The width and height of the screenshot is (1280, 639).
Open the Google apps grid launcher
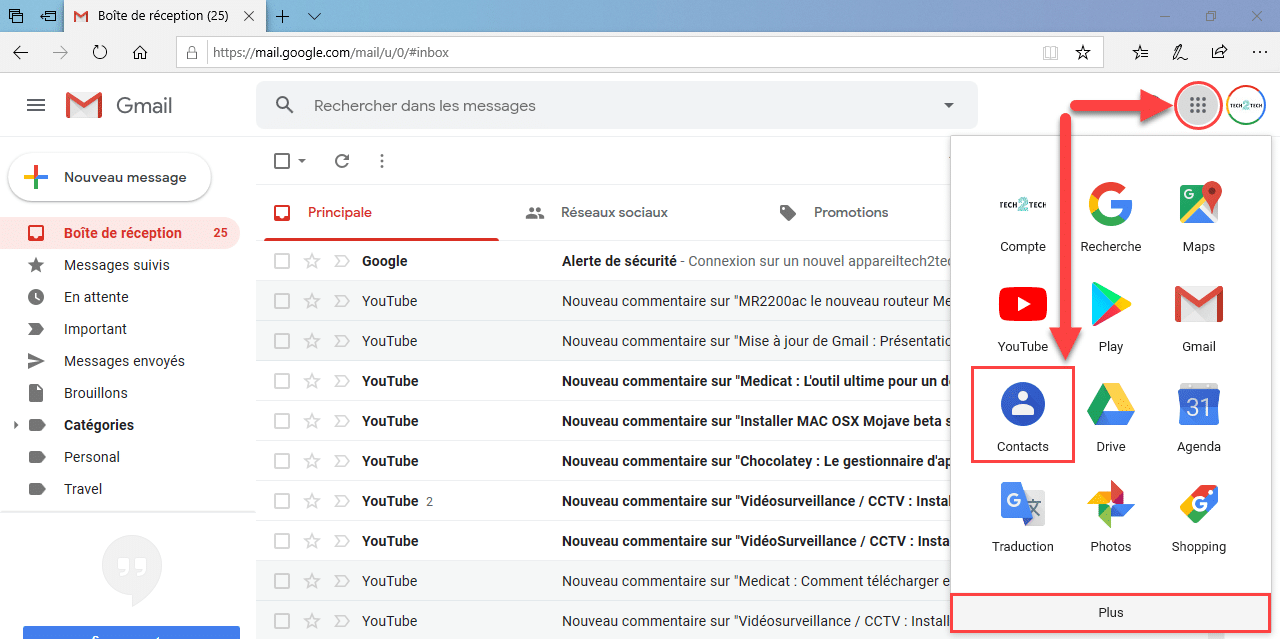click(x=1198, y=105)
